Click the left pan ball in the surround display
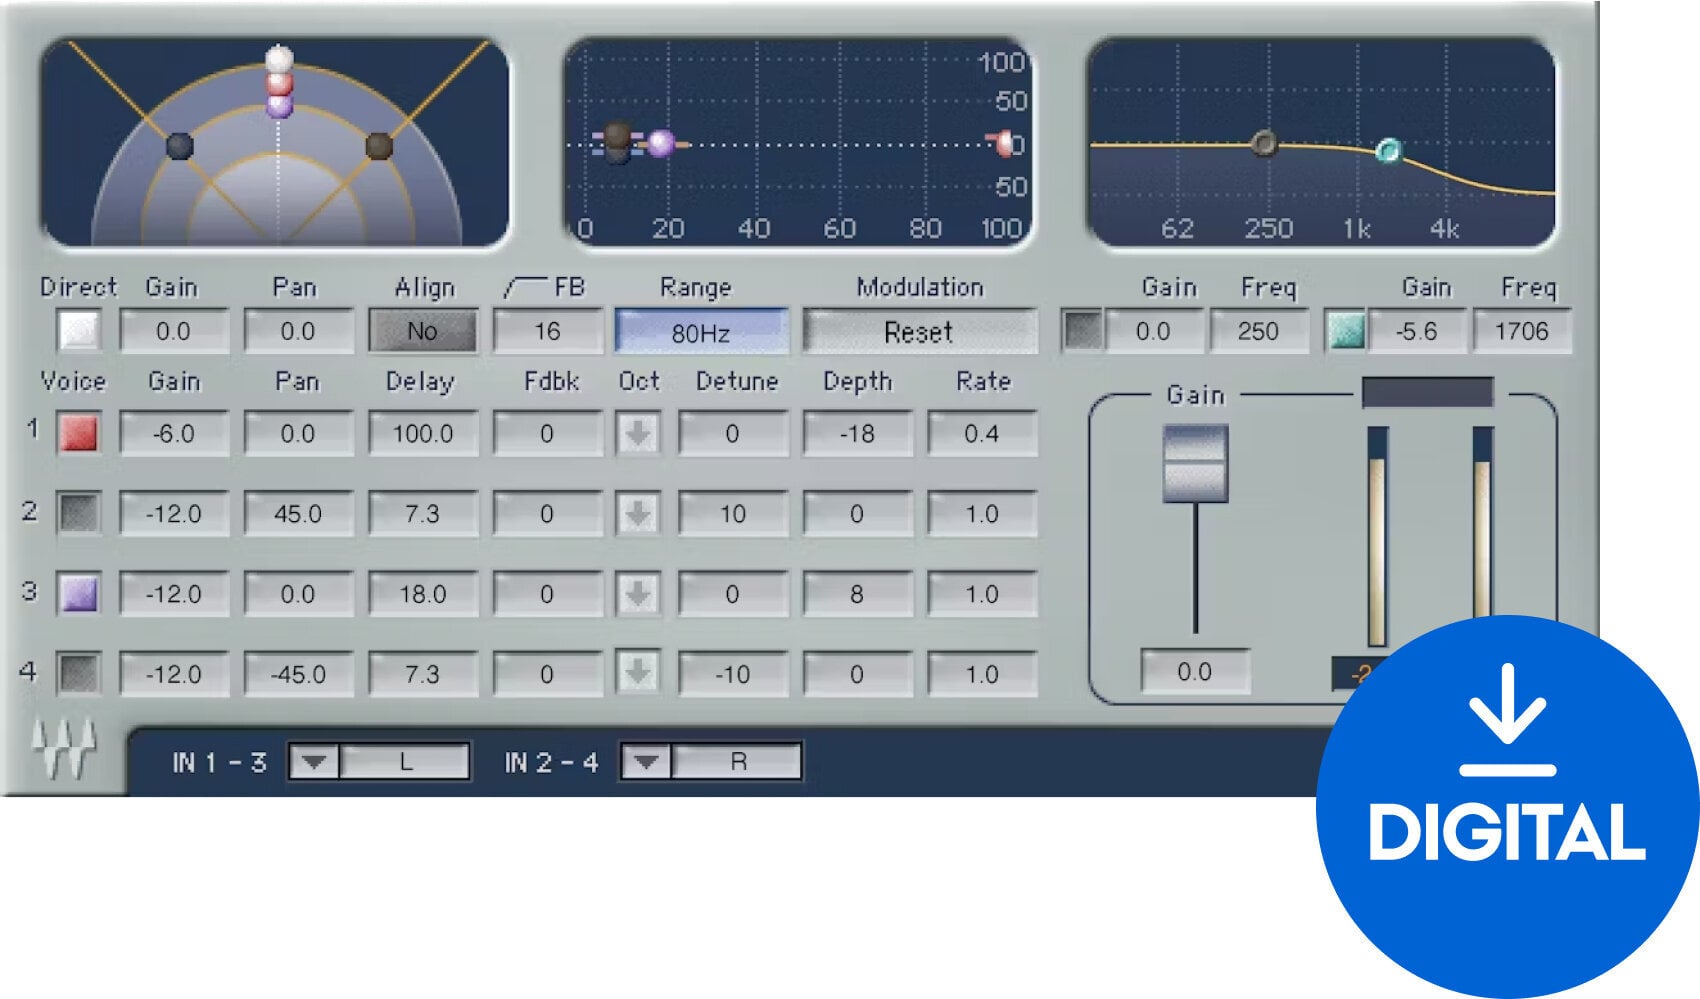Viewport: 1700px width, 999px height. coord(181,145)
